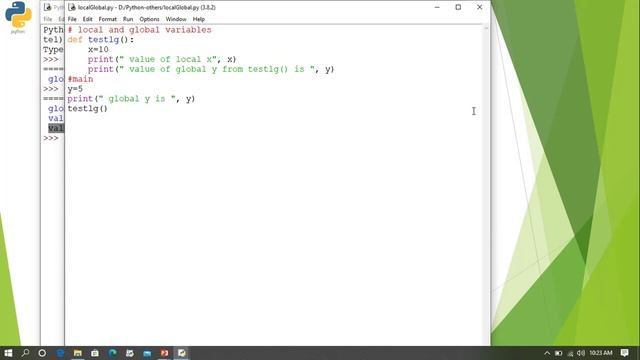Viewport: 640px width, 360px height.
Task: Switch to PowerPoint in the taskbar
Action: tap(164, 353)
